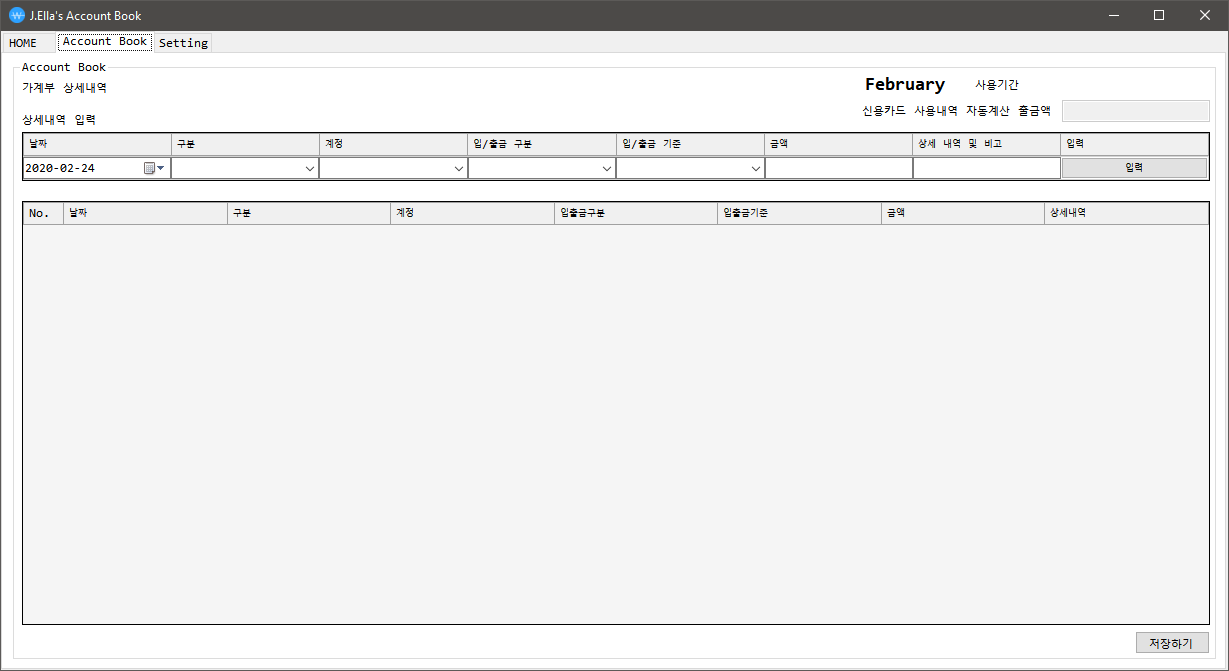
Task: Click the 입출금기준 column header
Action: [x=799, y=213]
